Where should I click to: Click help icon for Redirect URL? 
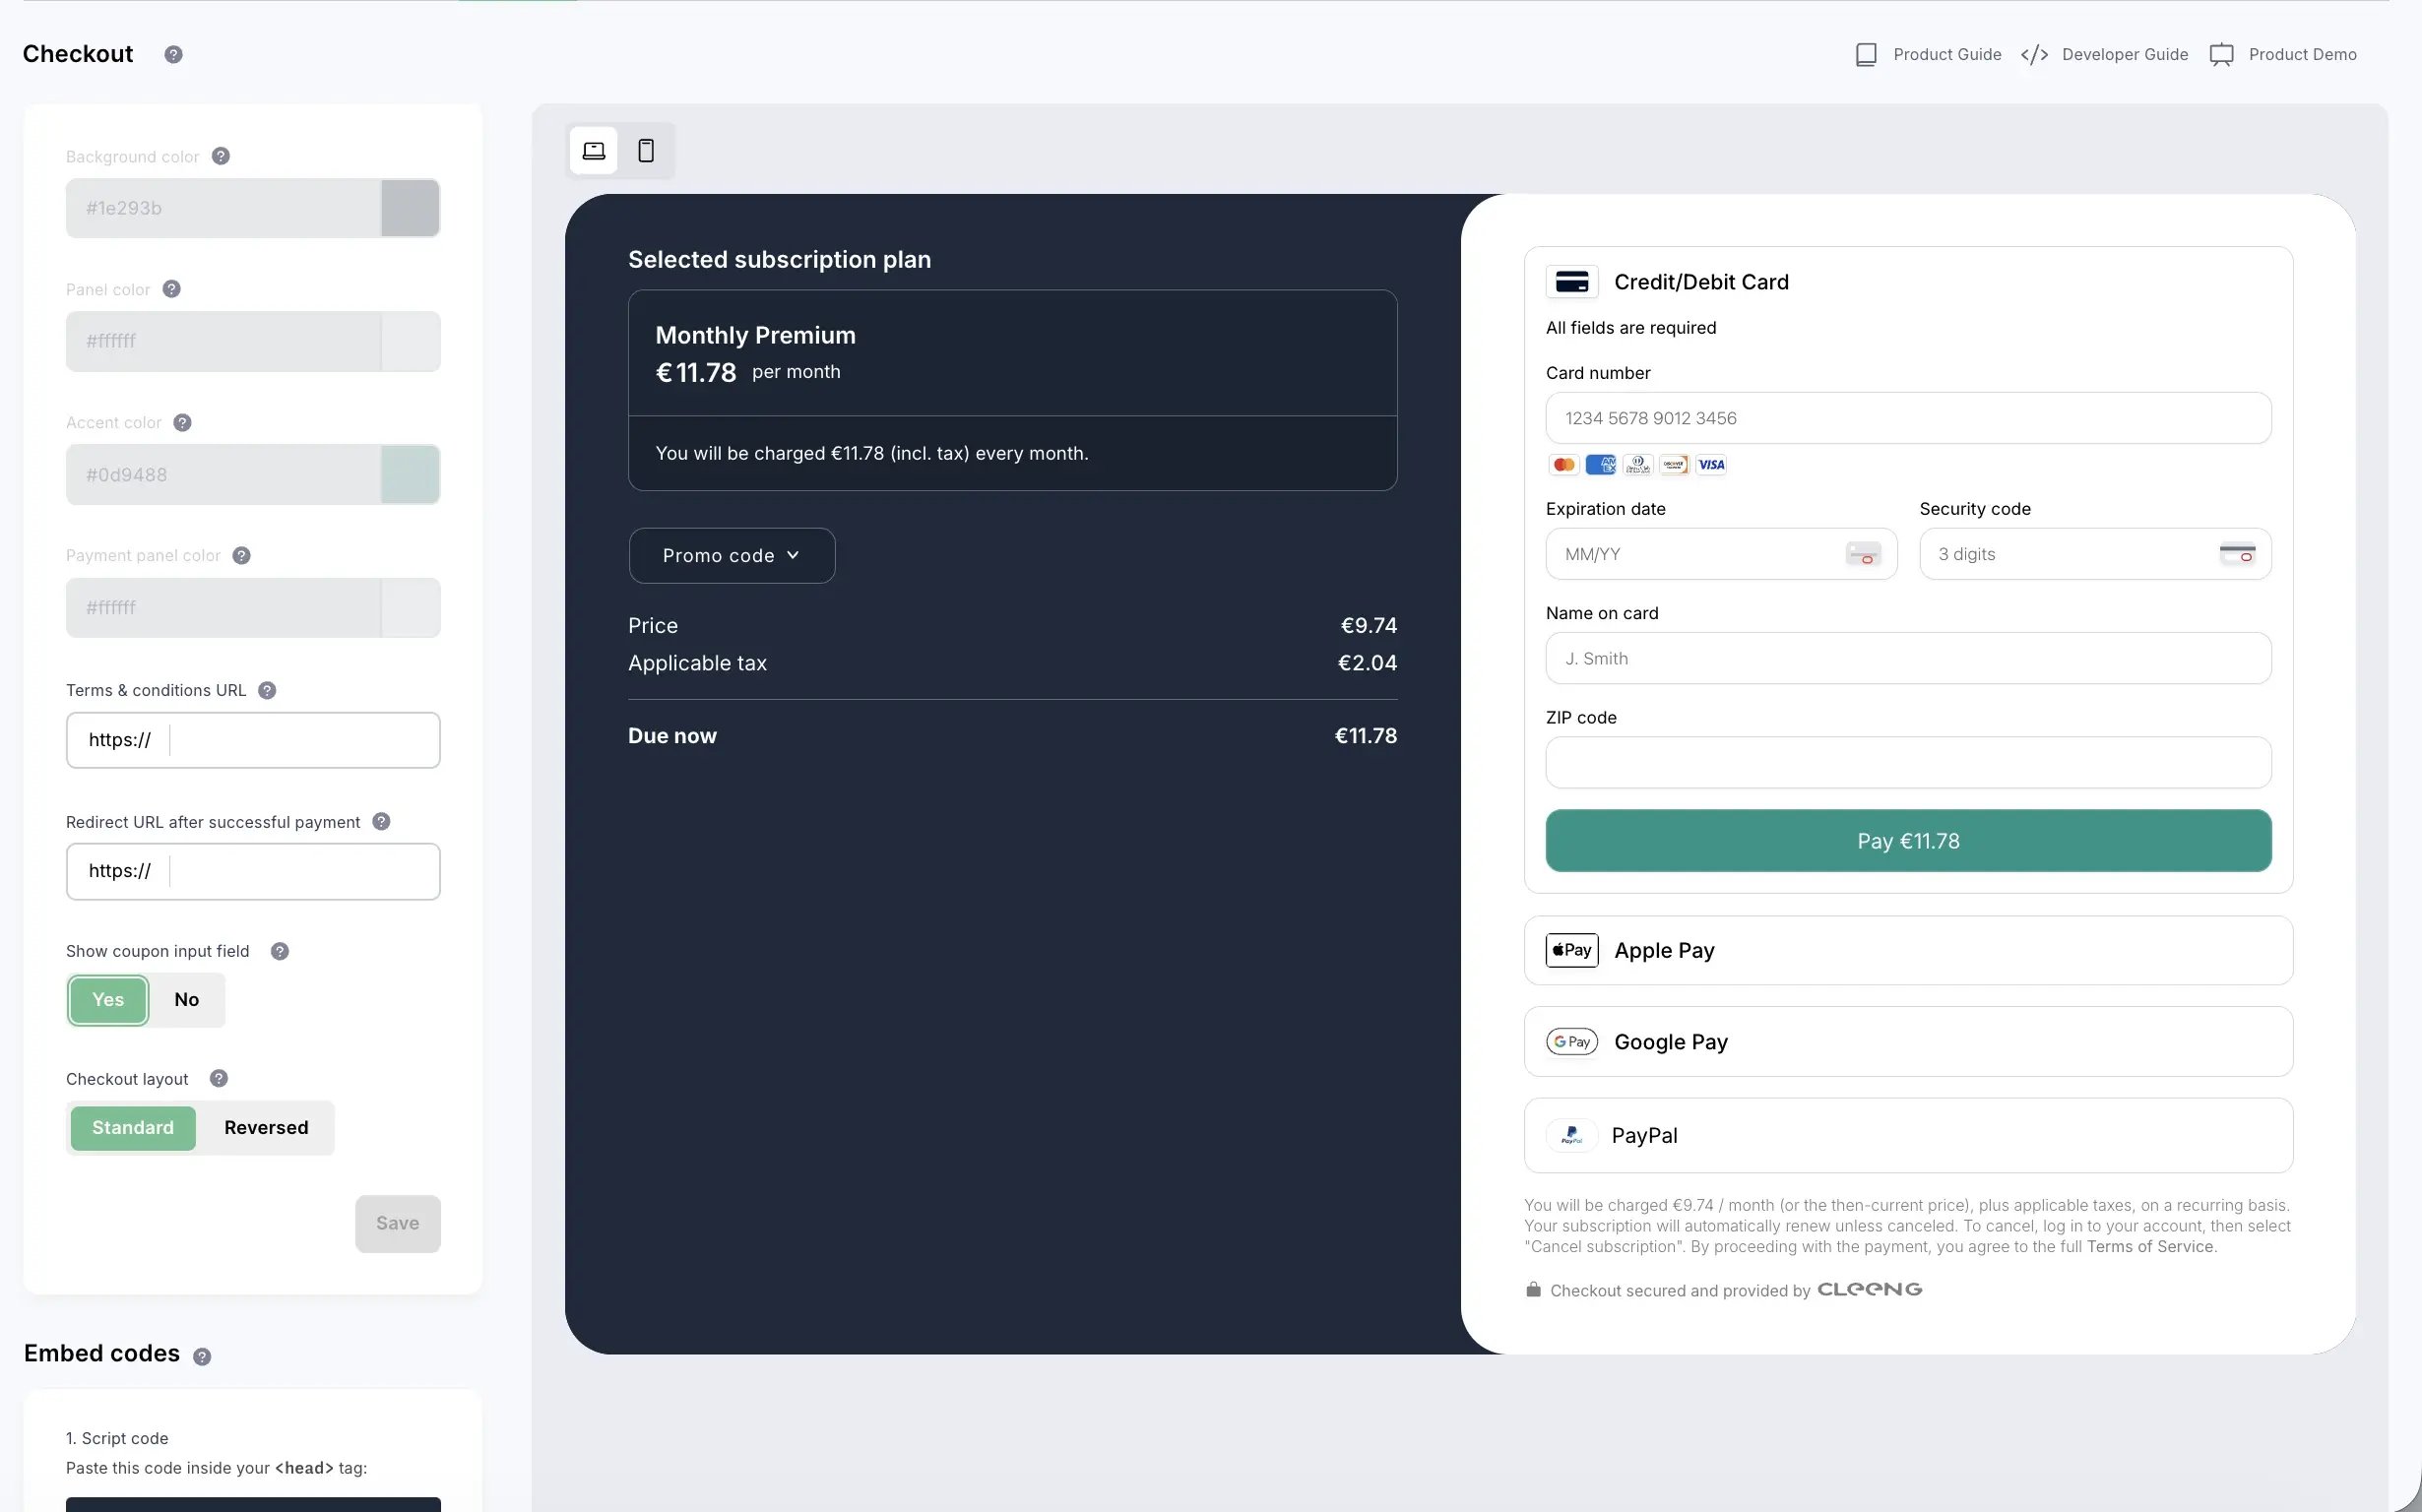[381, 821]
